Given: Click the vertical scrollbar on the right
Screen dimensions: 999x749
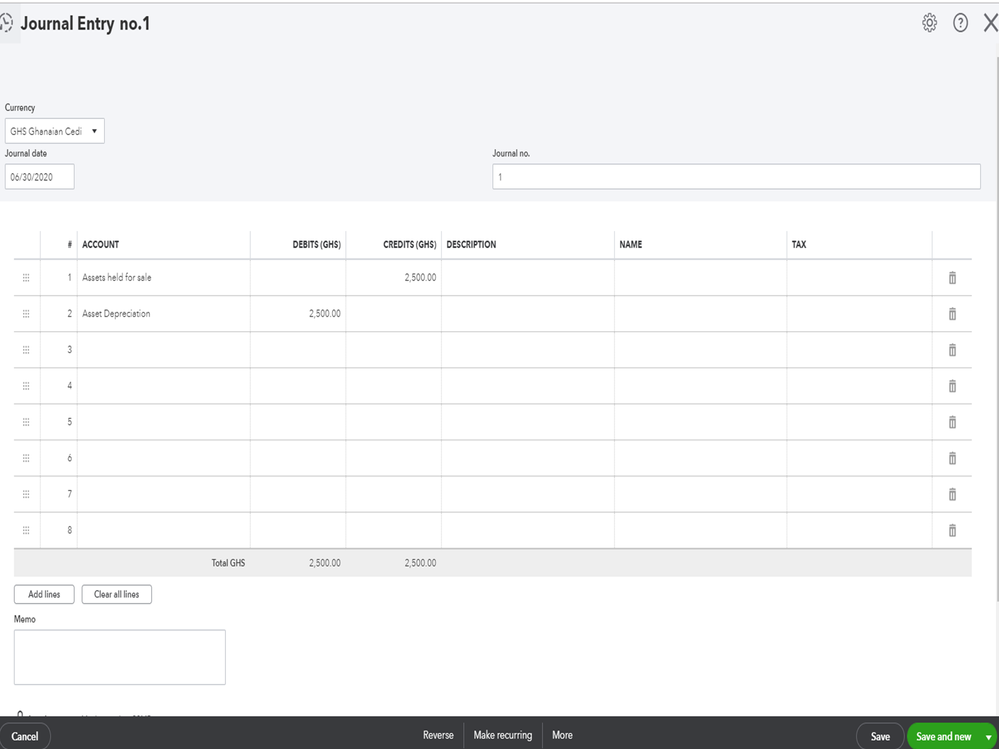Looking at the screenshot, I should pos(996,328).
